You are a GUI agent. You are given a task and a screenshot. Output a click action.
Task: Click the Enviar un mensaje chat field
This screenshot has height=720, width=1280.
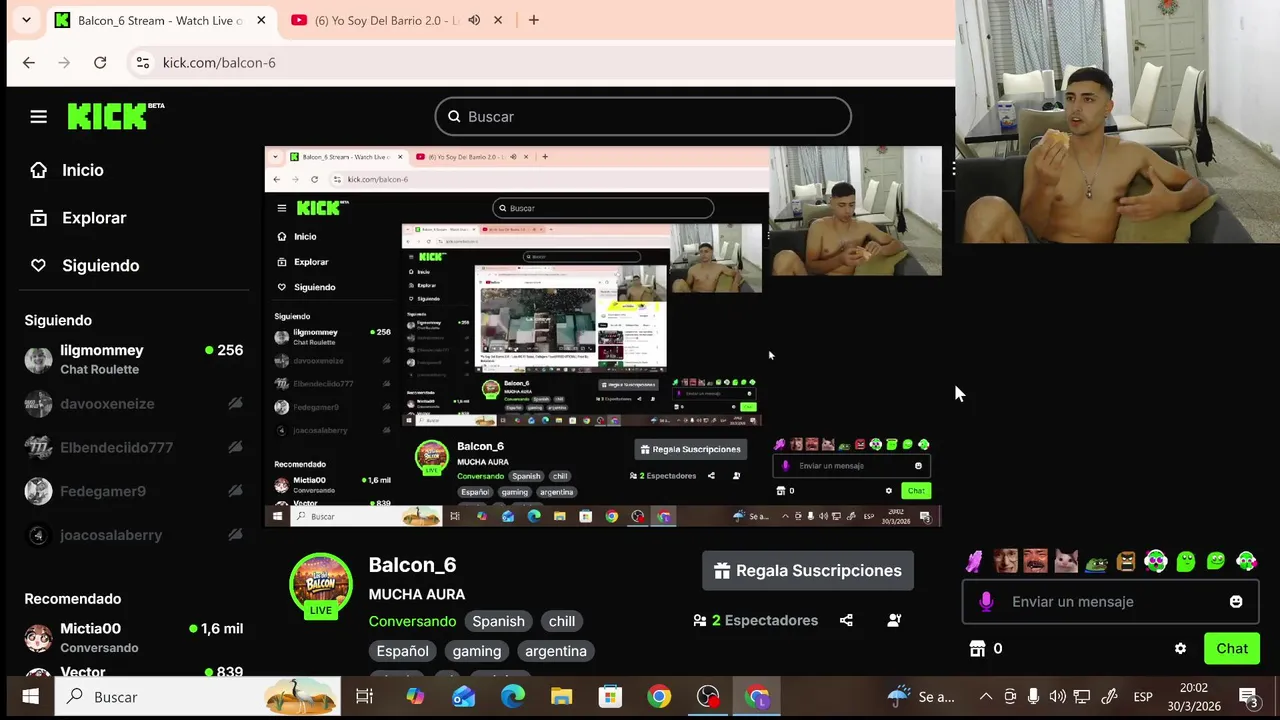click(1110, 601)
